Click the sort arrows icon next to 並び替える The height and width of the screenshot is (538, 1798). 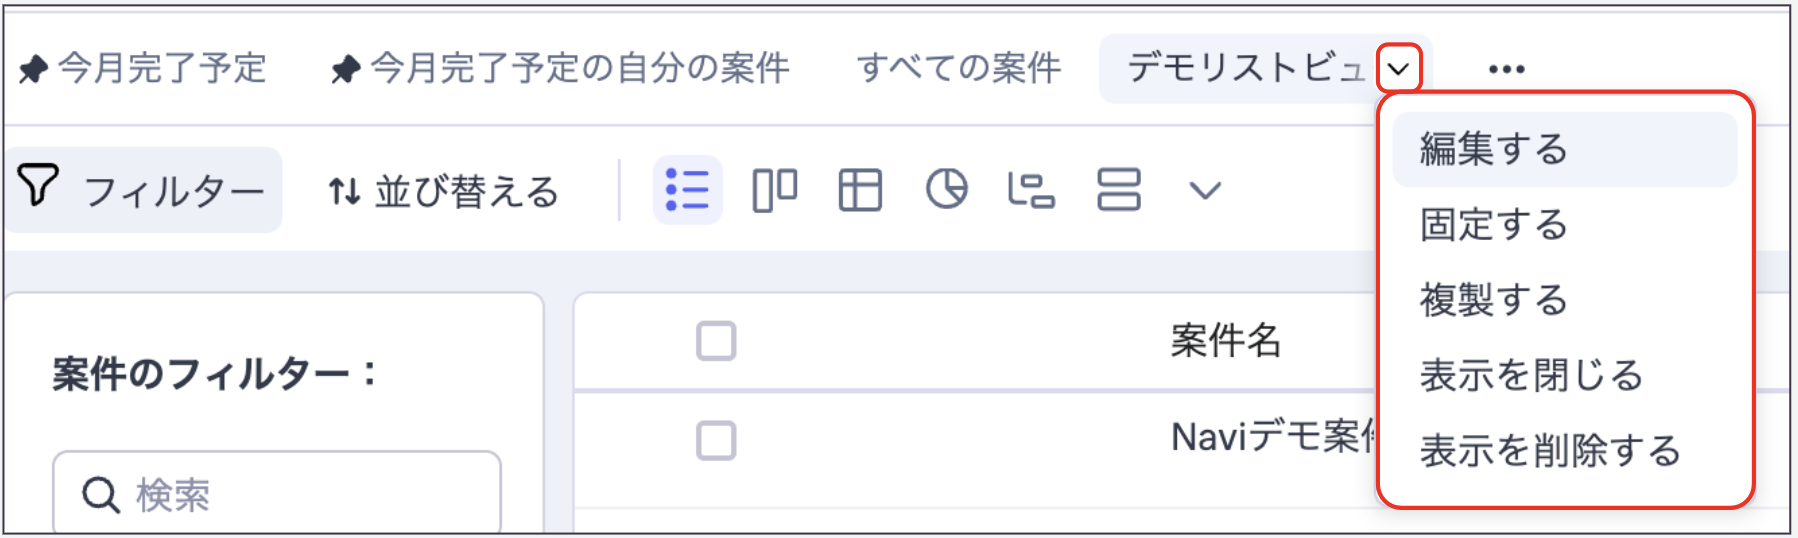344,191
